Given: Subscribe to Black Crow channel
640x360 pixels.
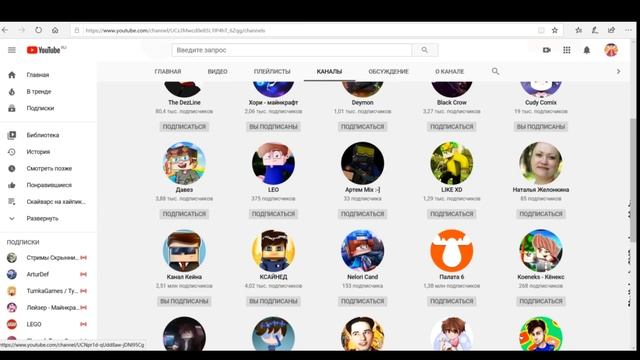Looking at the screenshot, I should pos(451,127).
